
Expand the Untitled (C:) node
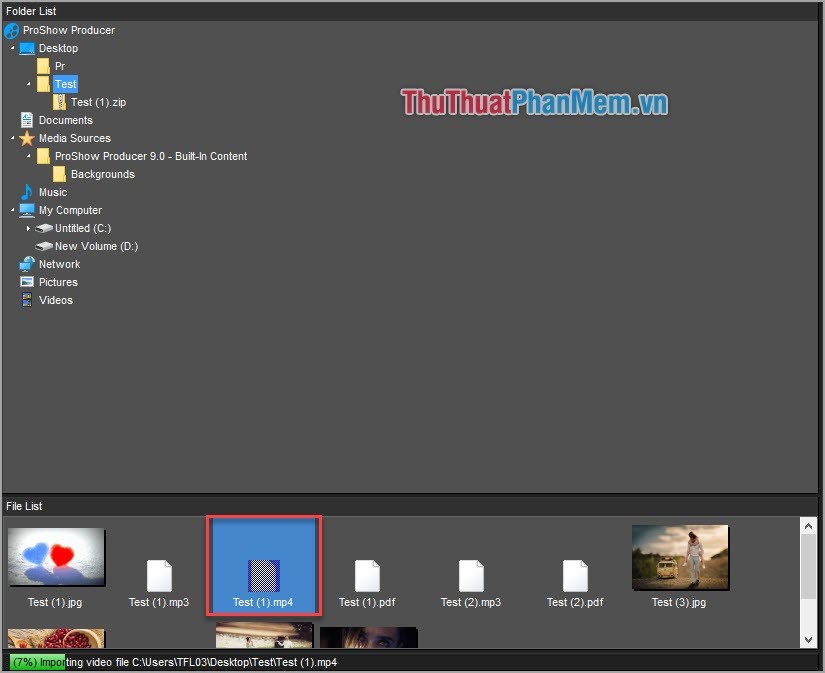28,228
